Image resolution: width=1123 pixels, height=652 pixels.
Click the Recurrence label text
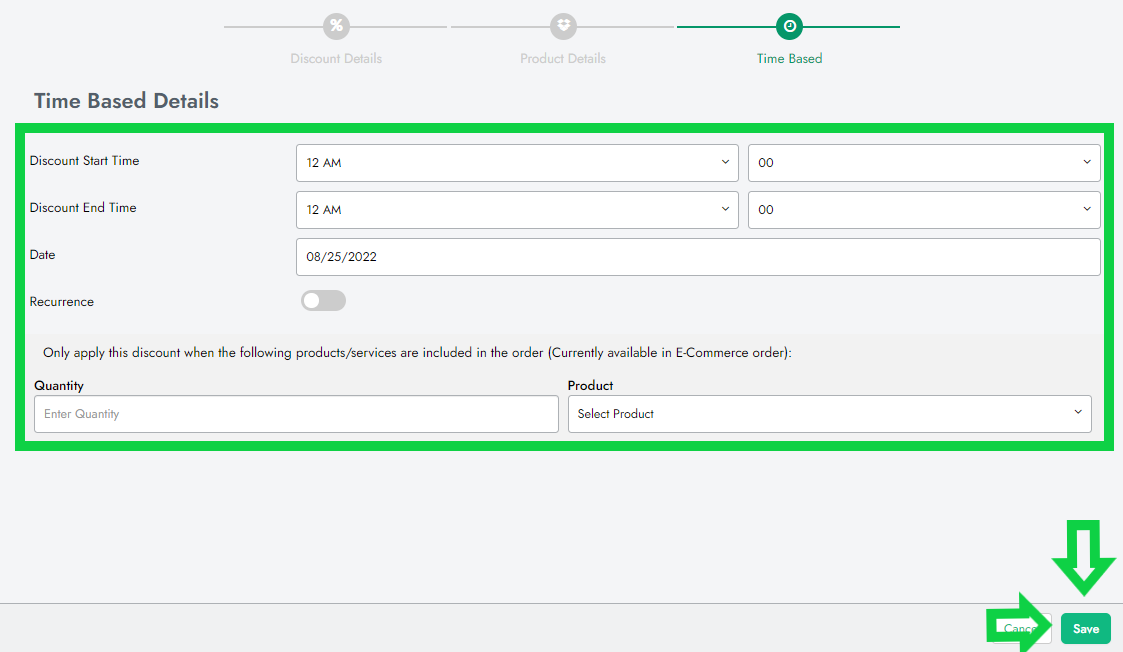(x=62, y=302)
